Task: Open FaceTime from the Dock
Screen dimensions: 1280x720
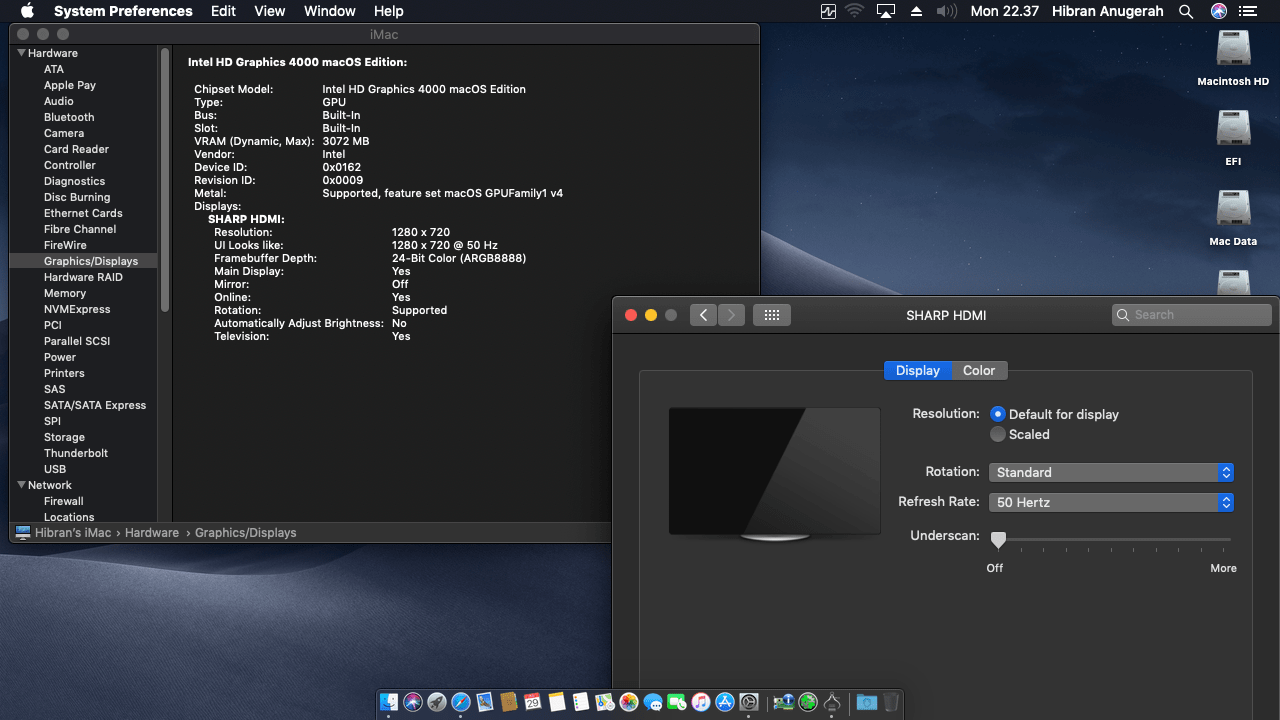Action: pyautogui.click(x=677, y=703)
